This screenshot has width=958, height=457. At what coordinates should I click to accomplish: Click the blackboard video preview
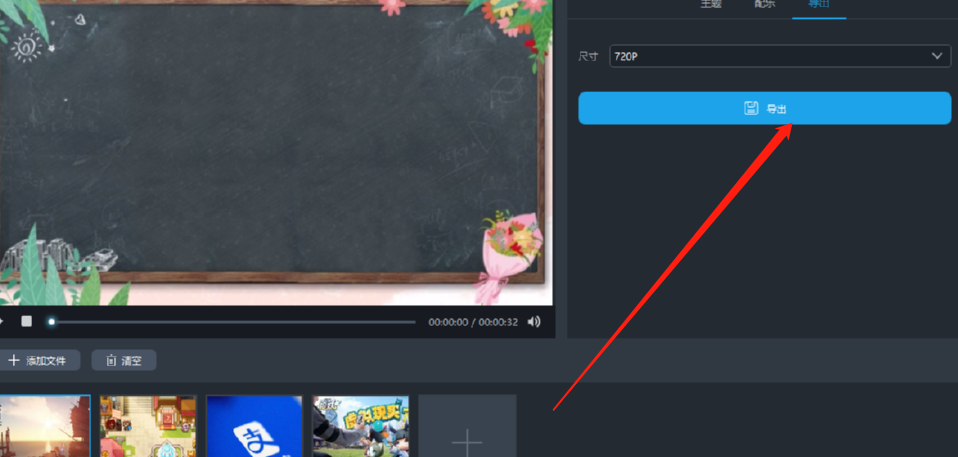coord(276,153)
